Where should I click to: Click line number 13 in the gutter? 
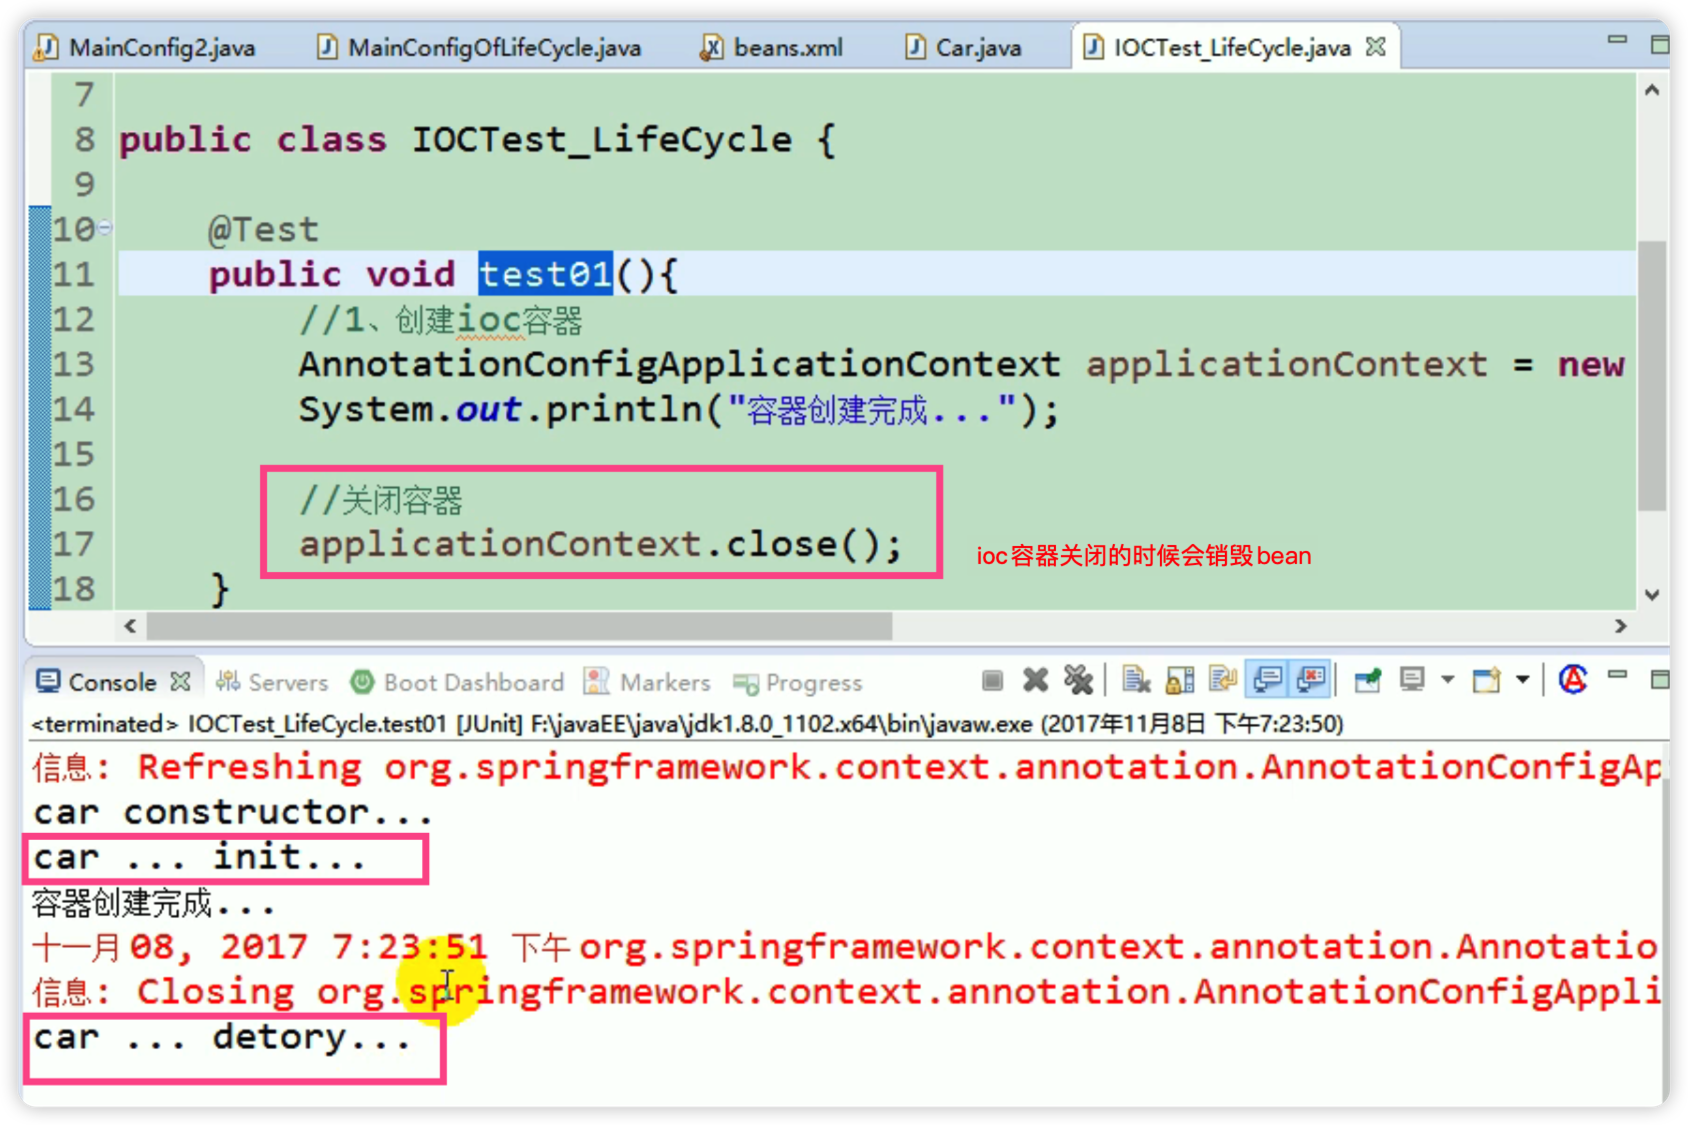pos(73,364)
